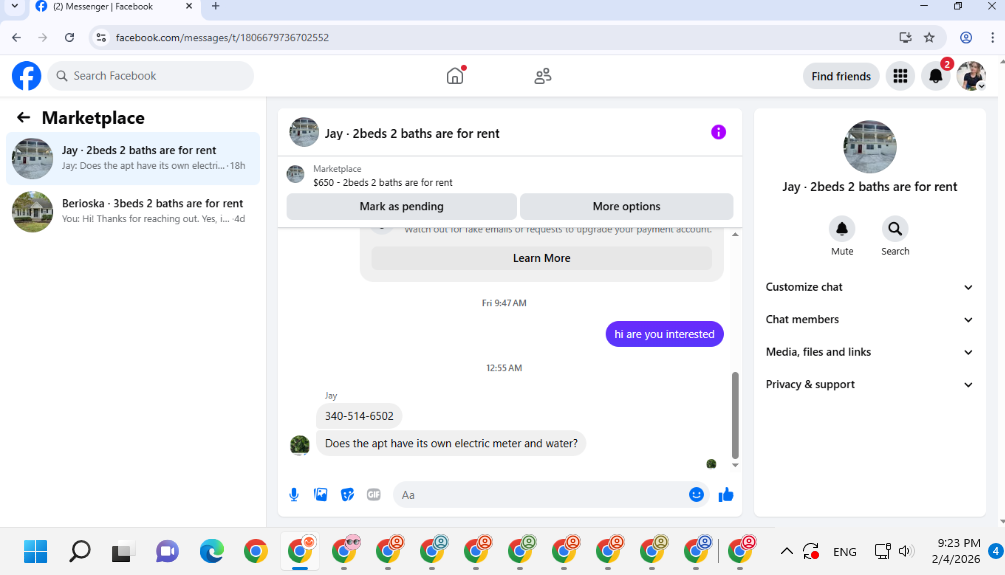This screenshot has height=575, width=1005.
Task: Launch Microsoft Edge from taskbar
Action: [212, 551]
